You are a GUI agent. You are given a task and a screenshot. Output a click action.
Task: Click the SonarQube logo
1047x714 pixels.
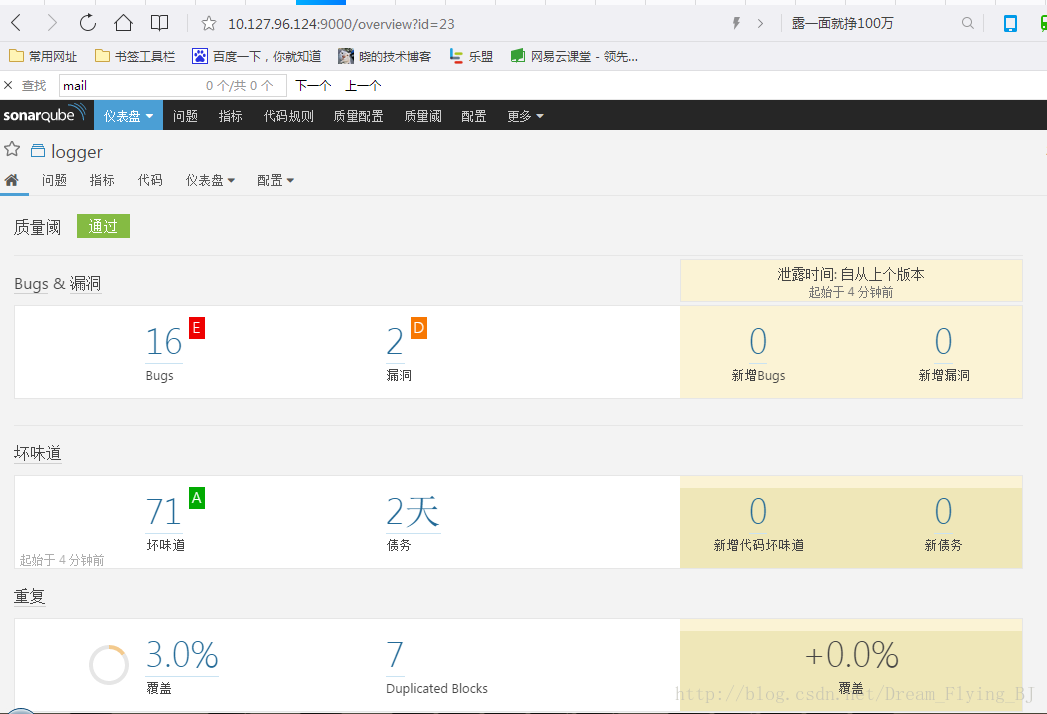[44, 115]
